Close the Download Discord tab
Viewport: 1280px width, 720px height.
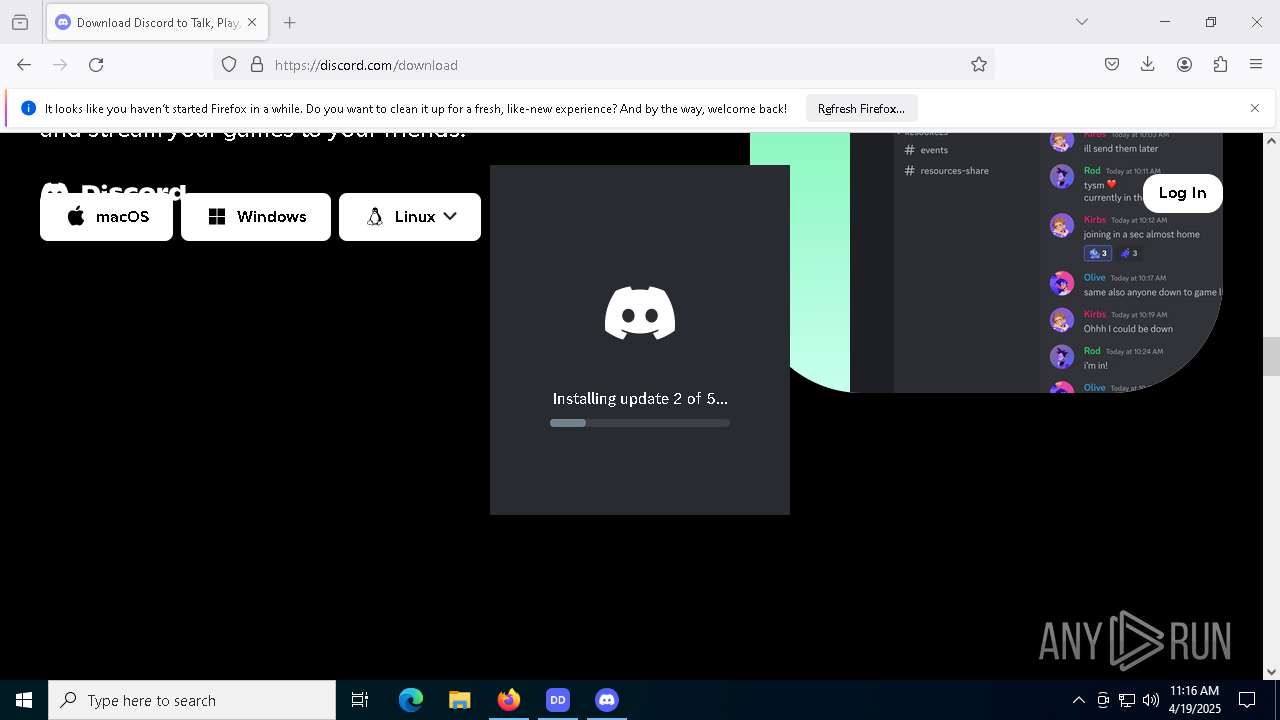coord(252,22)
